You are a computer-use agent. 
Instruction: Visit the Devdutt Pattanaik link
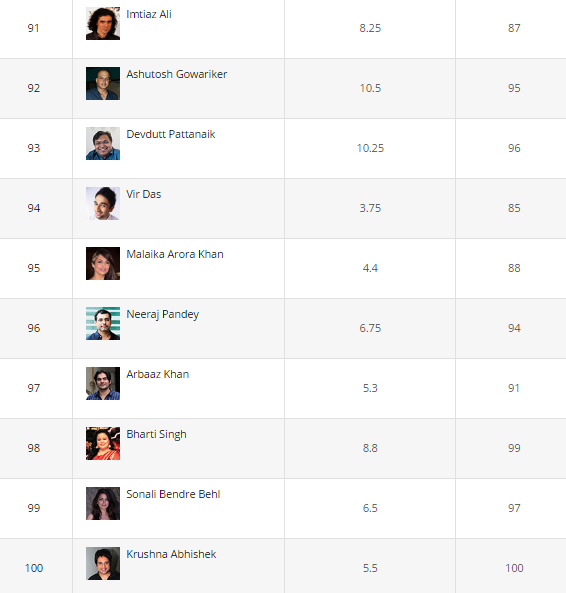171,134
